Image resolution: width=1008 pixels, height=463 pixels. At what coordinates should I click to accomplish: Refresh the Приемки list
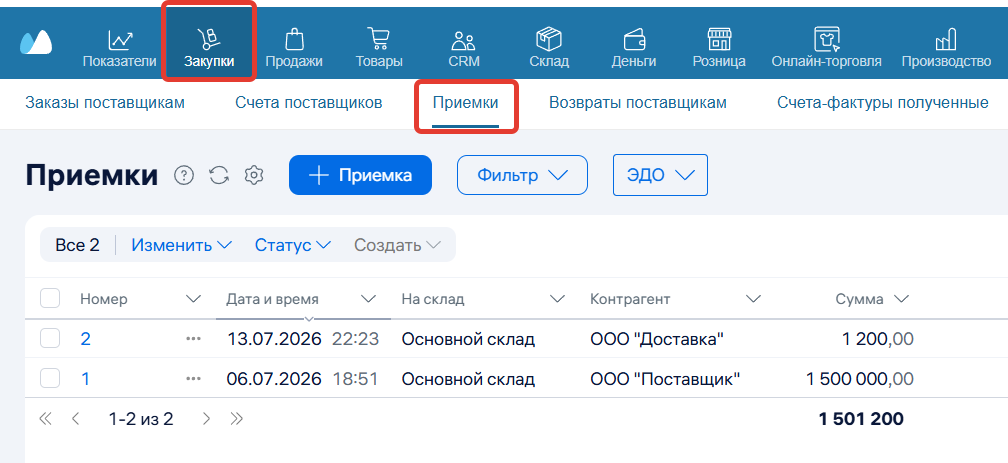219,175
